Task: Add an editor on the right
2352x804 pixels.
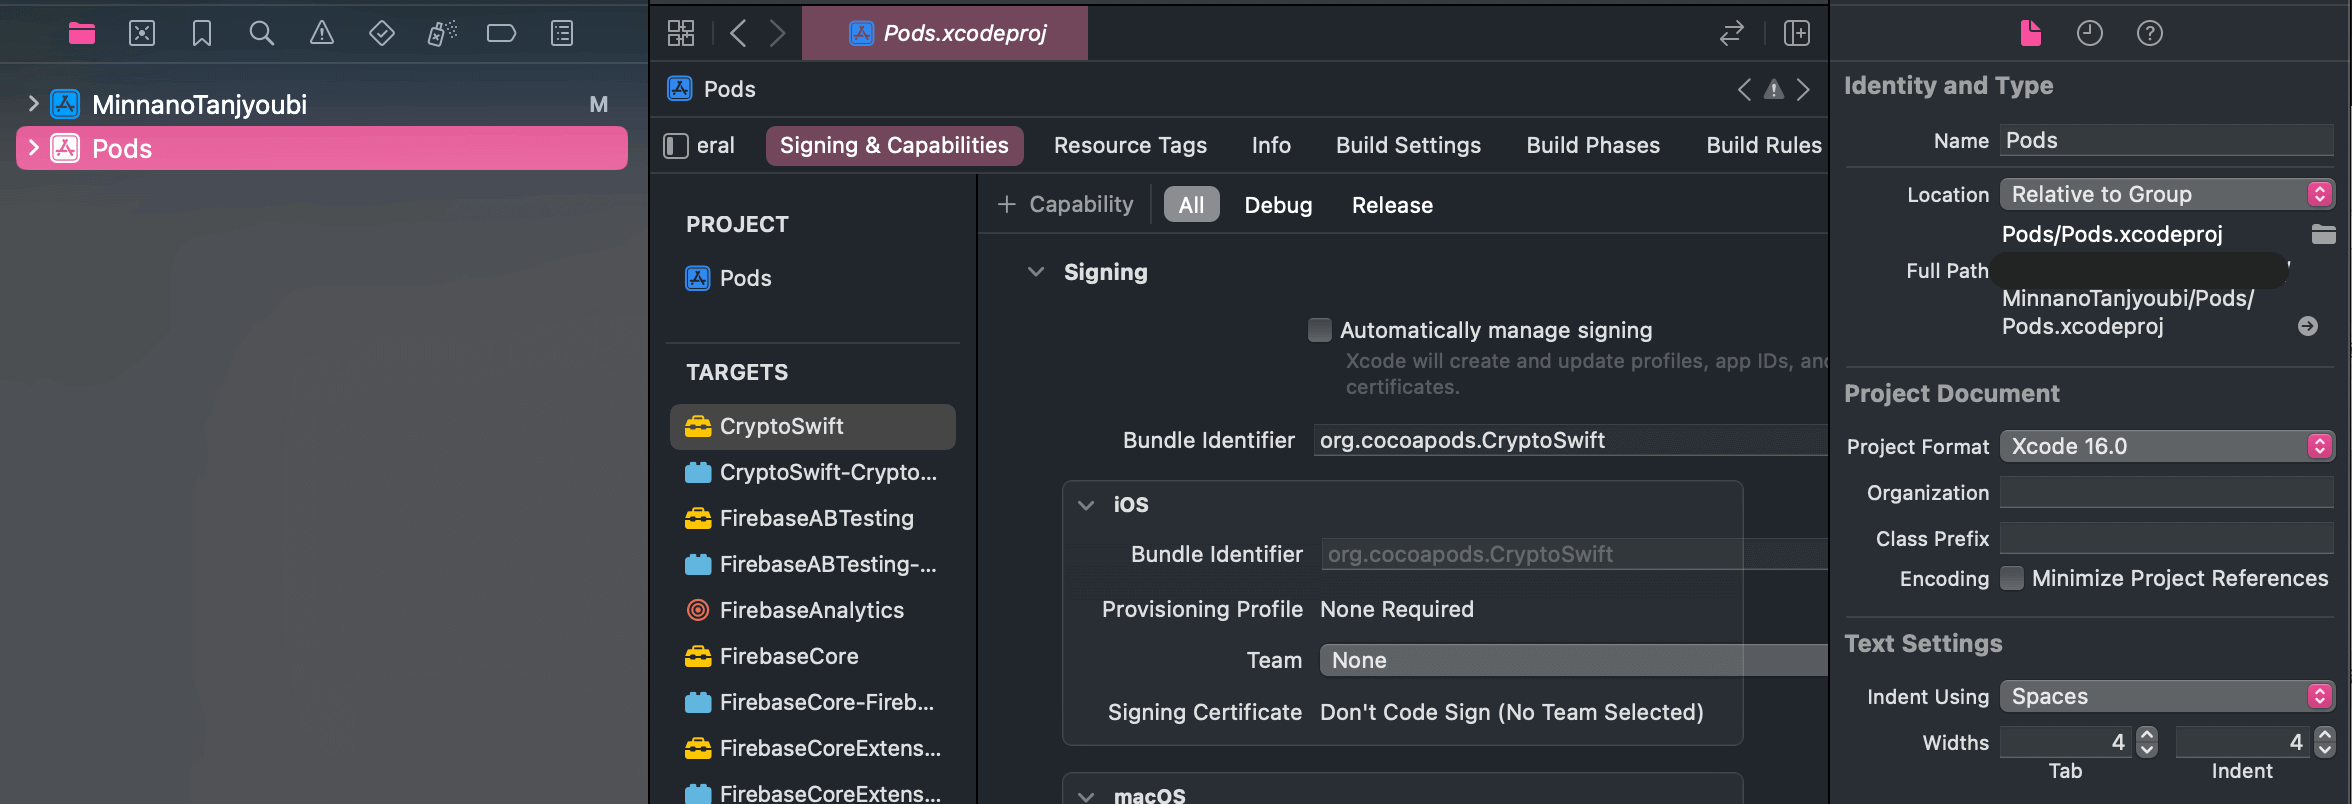Action: (1797, 34)
